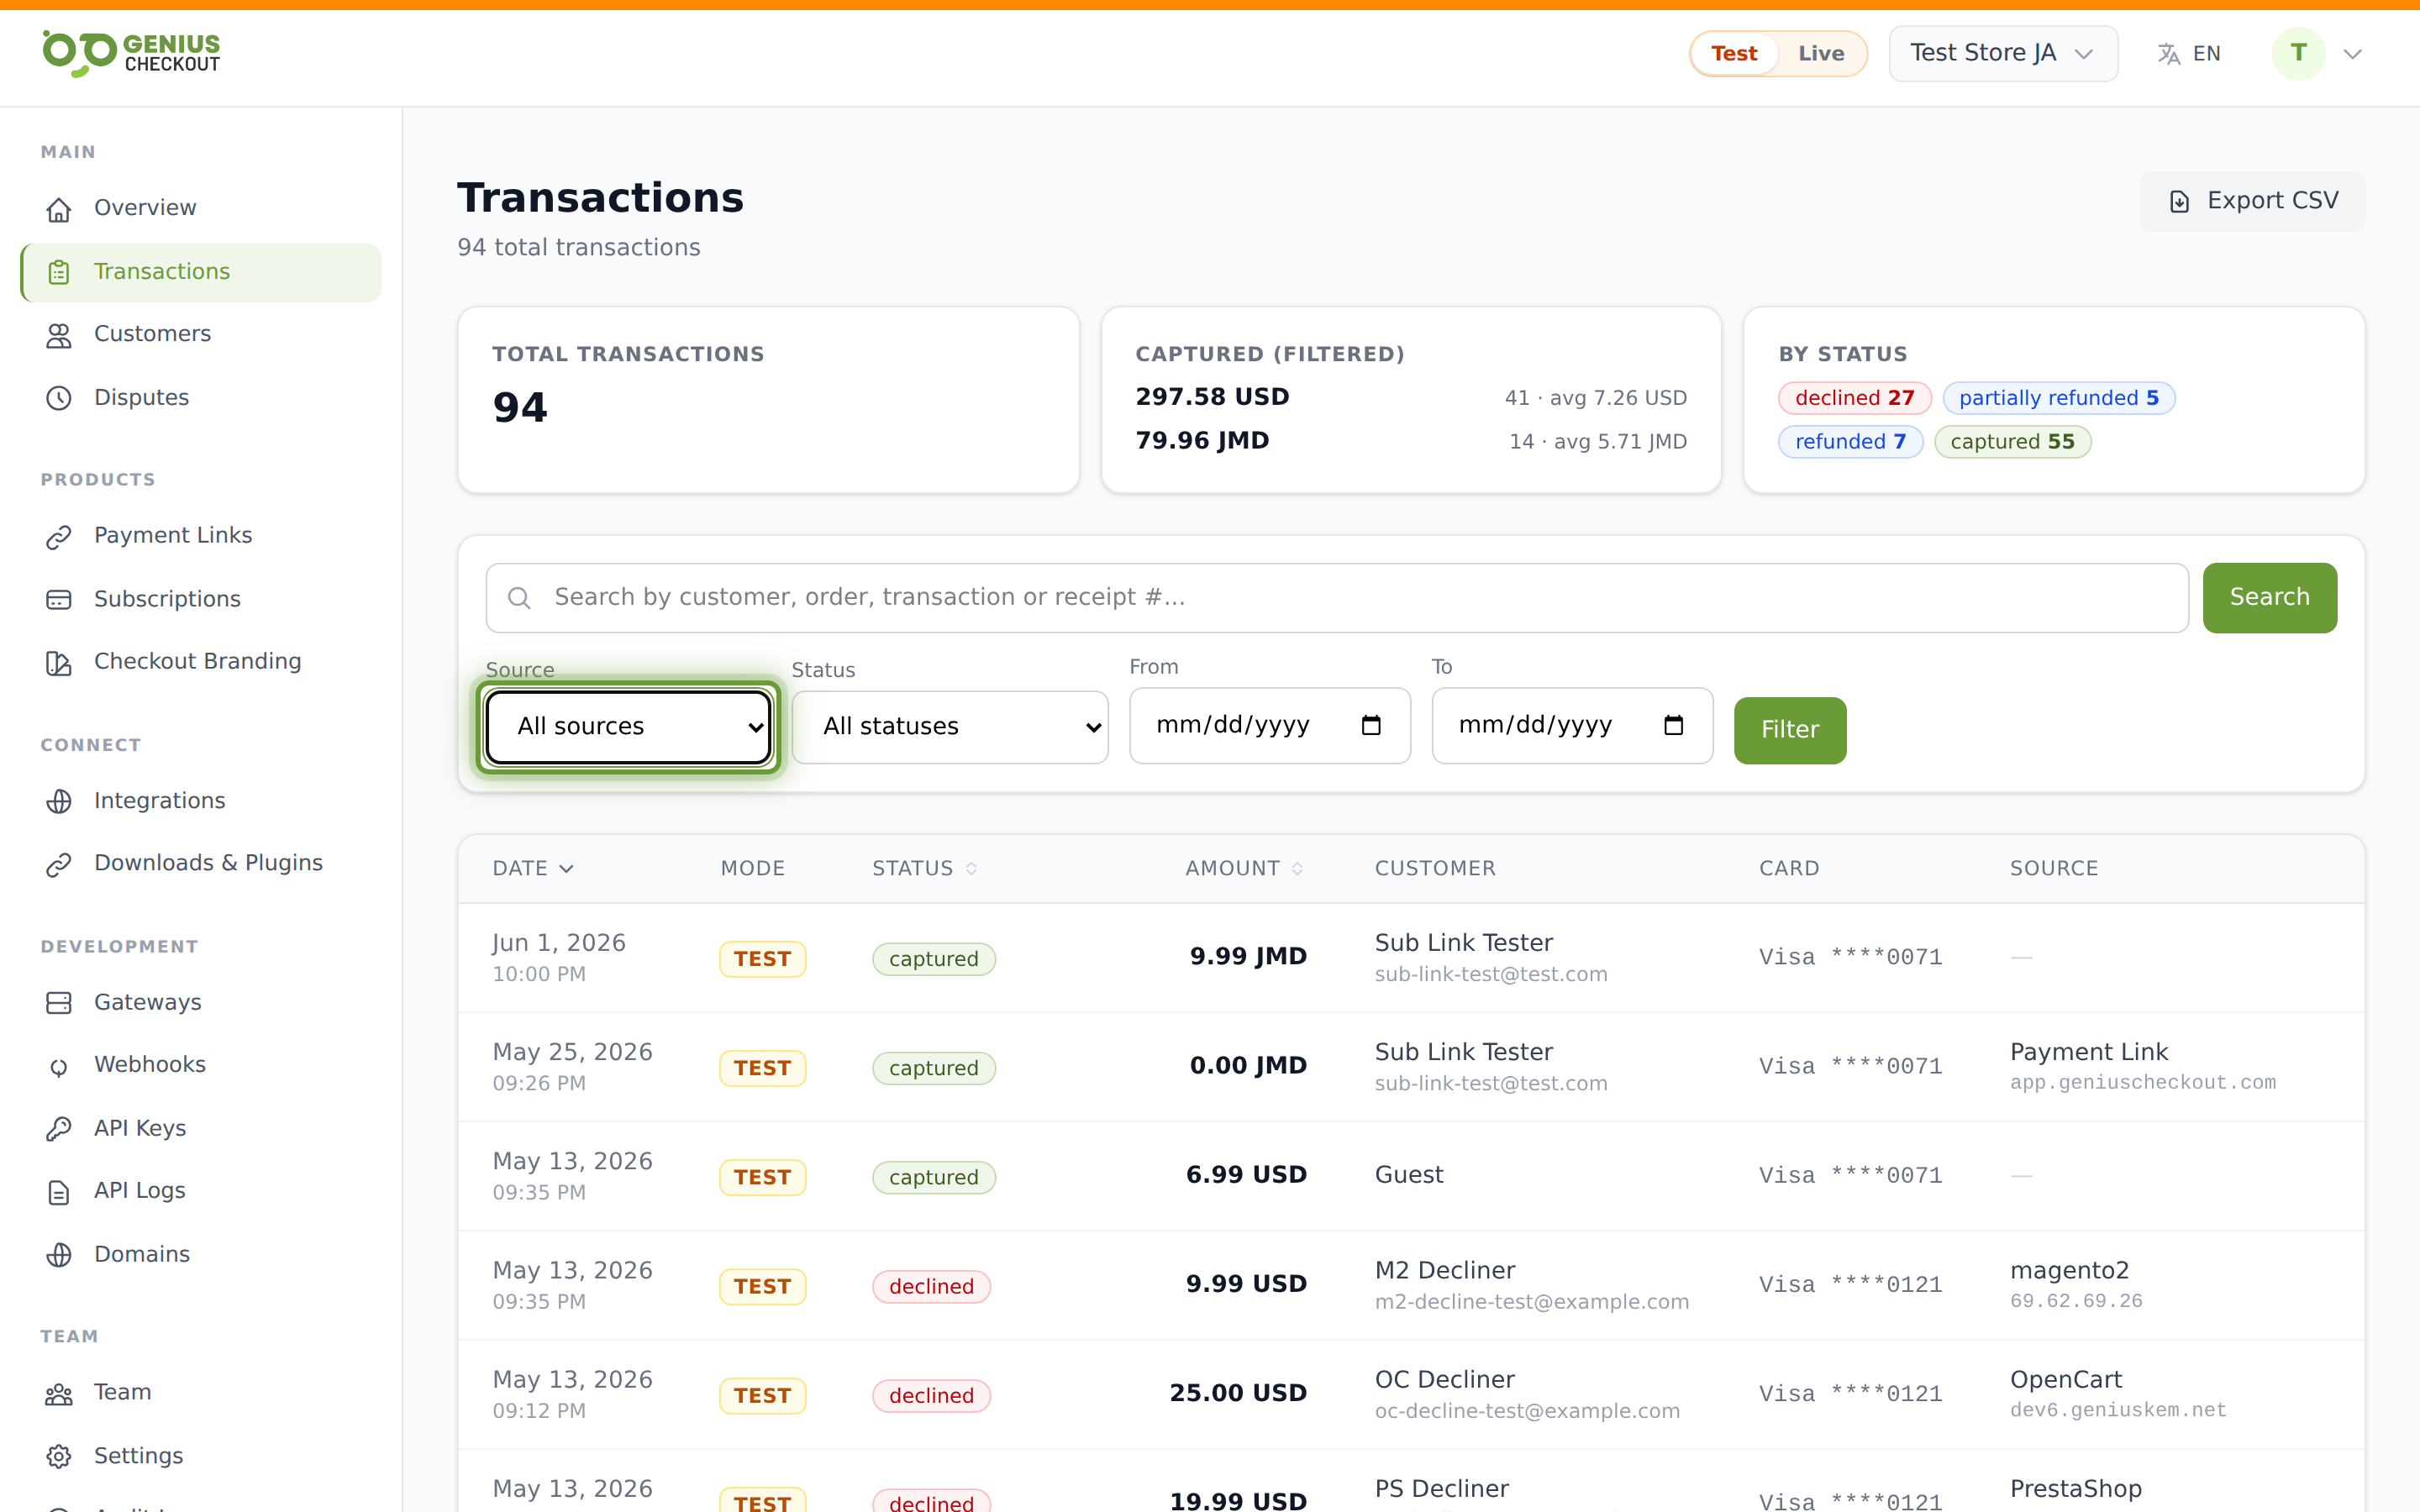Filter by declined 27 status badge
2420x1512 pixels.
(1854, 398)
